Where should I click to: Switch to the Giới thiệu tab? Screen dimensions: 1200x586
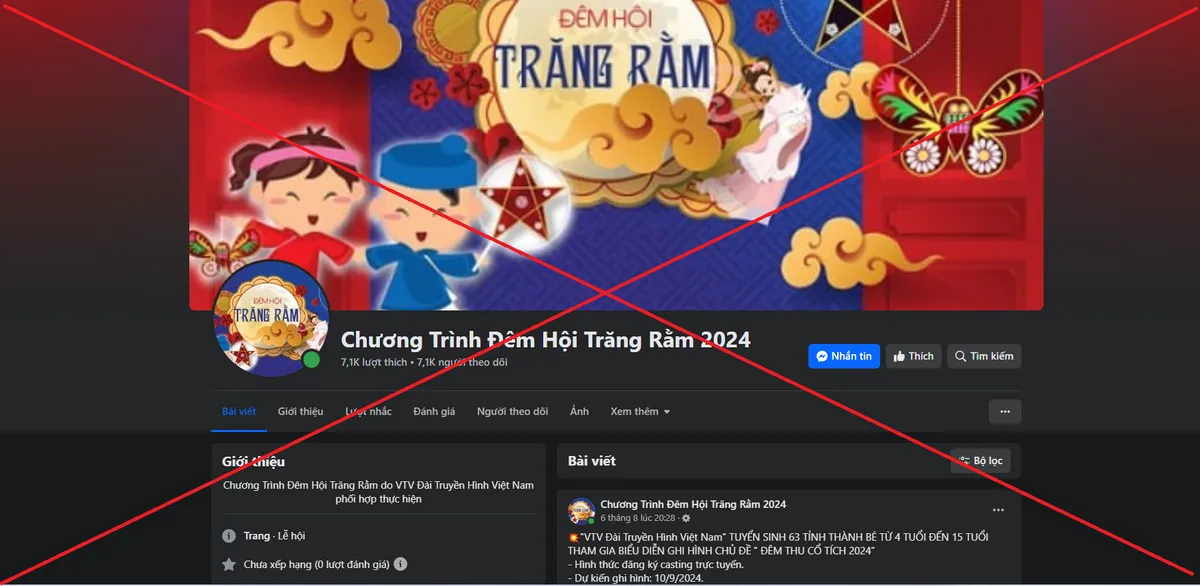(x=300, y=411)
